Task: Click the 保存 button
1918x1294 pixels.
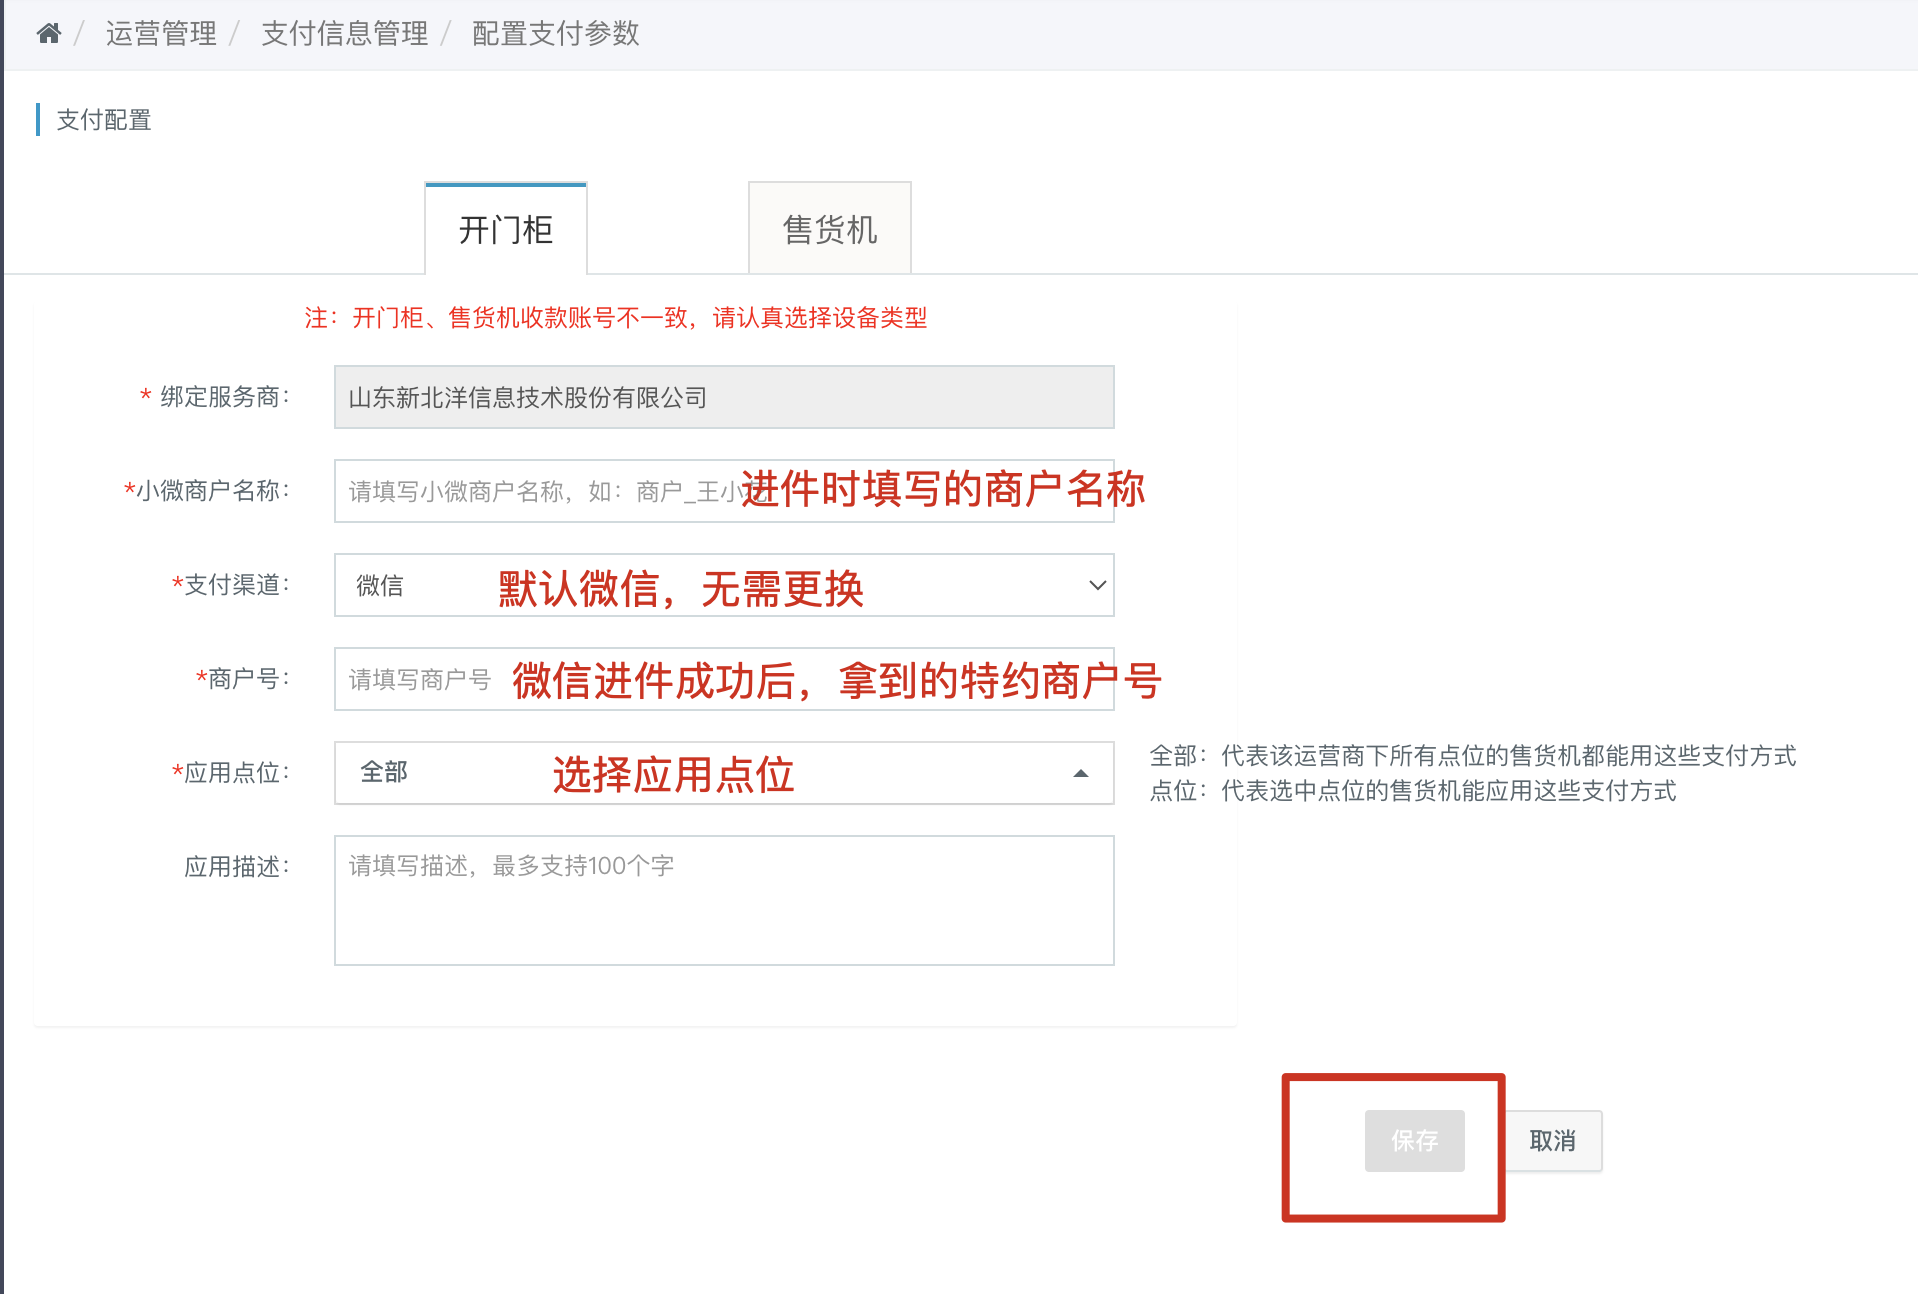Action: click(1415, 1141)
